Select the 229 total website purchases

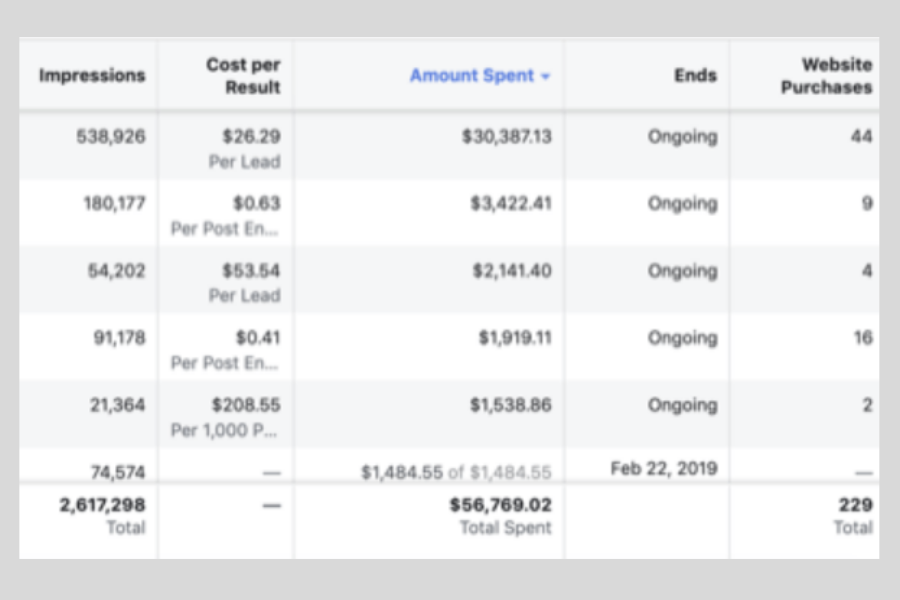tap(855, 505)
